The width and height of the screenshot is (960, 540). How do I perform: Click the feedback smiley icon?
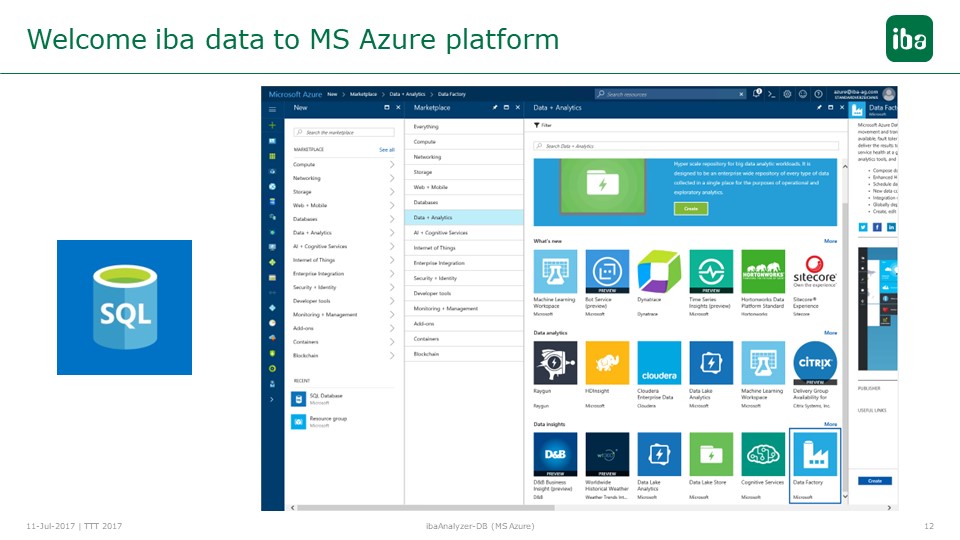click(x=803, y=94)
